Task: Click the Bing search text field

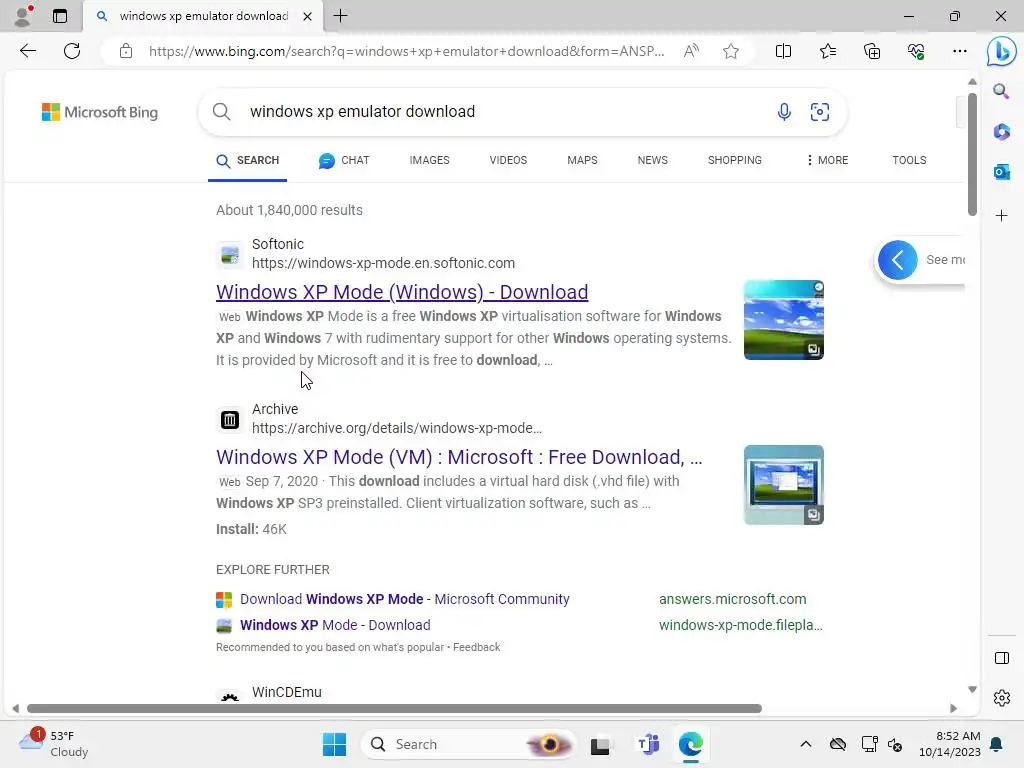Action: click(x=503, y=112)
